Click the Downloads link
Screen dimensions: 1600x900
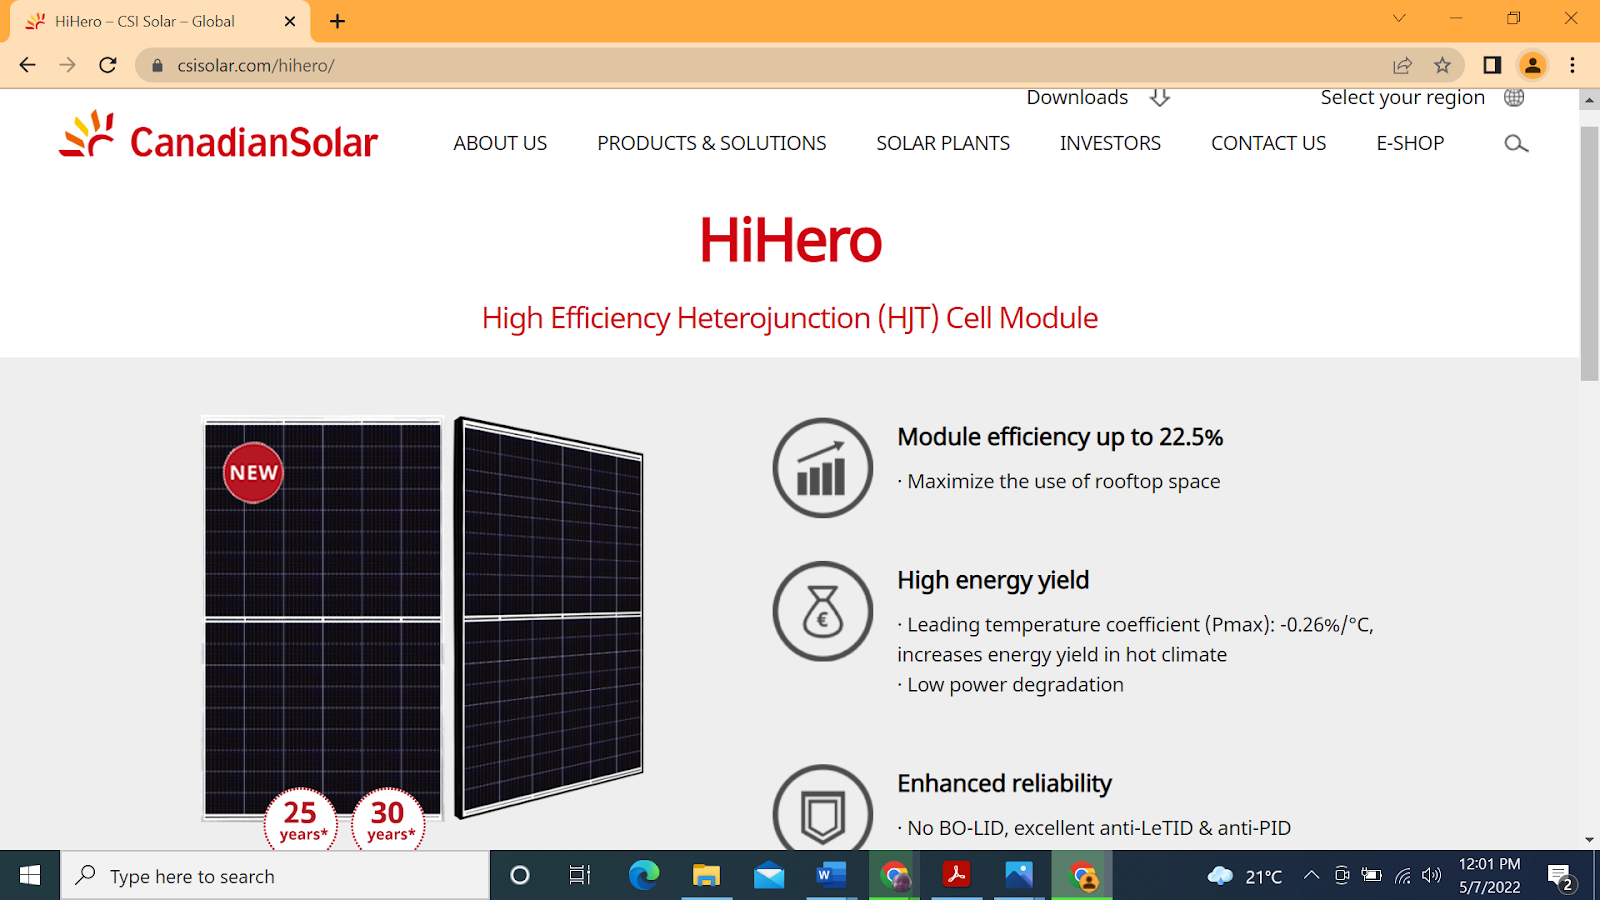(1077, 97)
